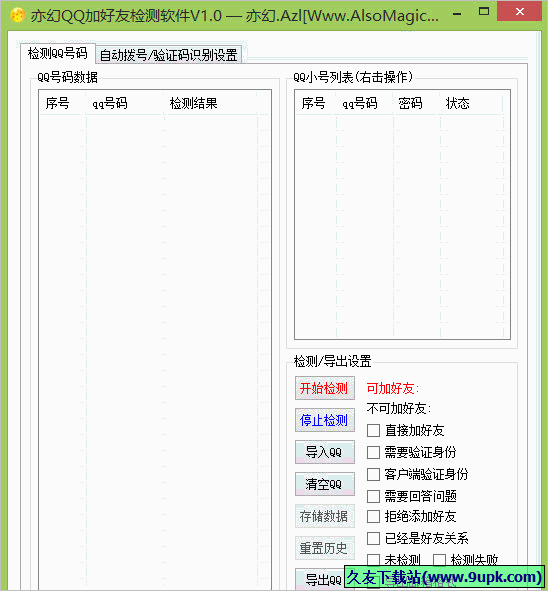Click qq号码 column header in QQ号码数据 list
This screenshot has width=548, height=591.
[x=125, y=103]
